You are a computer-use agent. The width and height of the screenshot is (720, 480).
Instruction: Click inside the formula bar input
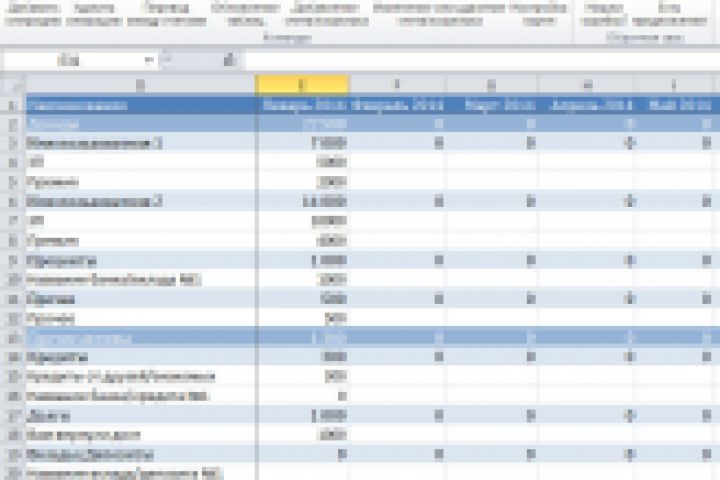482,60
